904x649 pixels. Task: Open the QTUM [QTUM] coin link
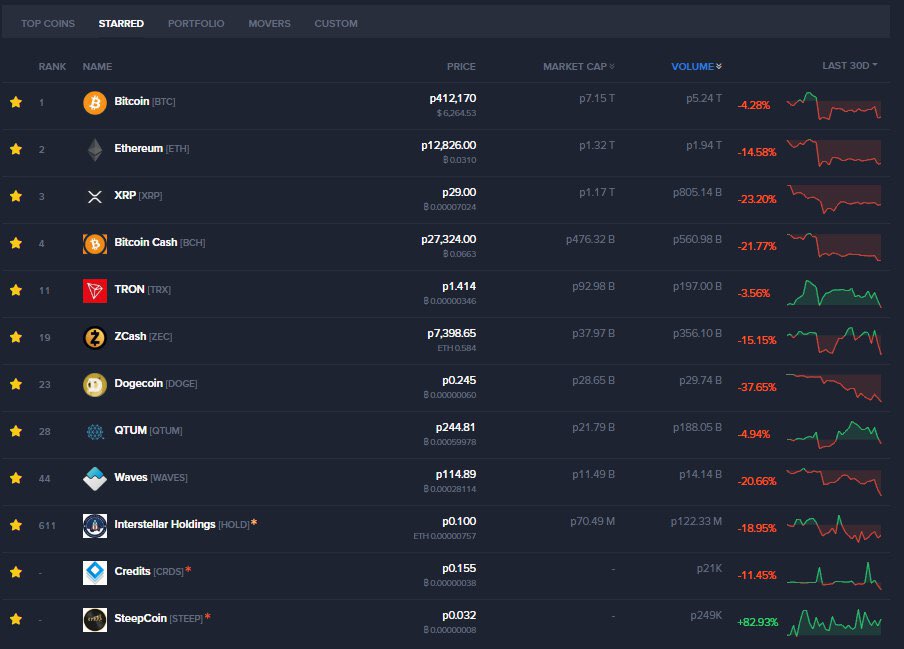(x=148, y=431)
